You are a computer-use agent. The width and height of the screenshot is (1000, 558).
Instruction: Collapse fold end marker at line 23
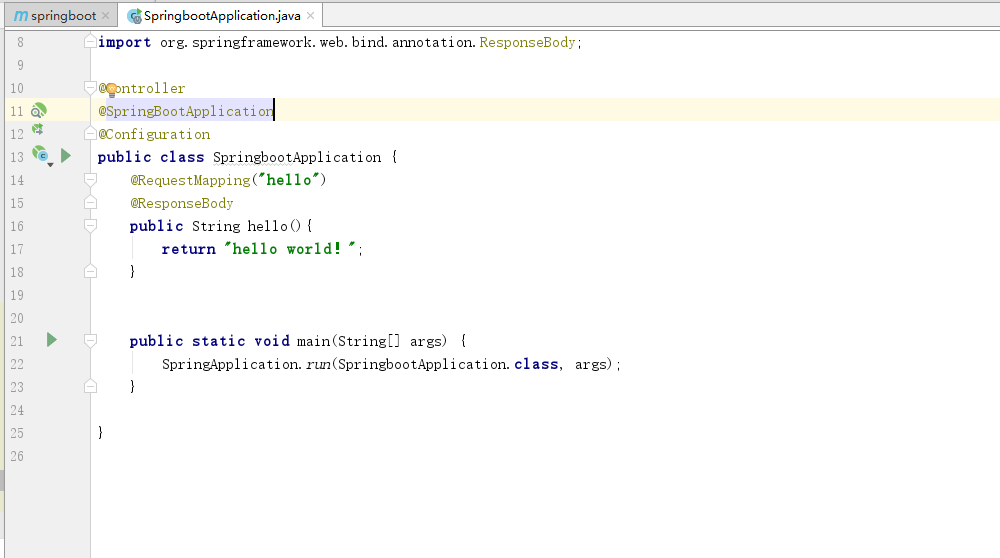tap(90, 386)
